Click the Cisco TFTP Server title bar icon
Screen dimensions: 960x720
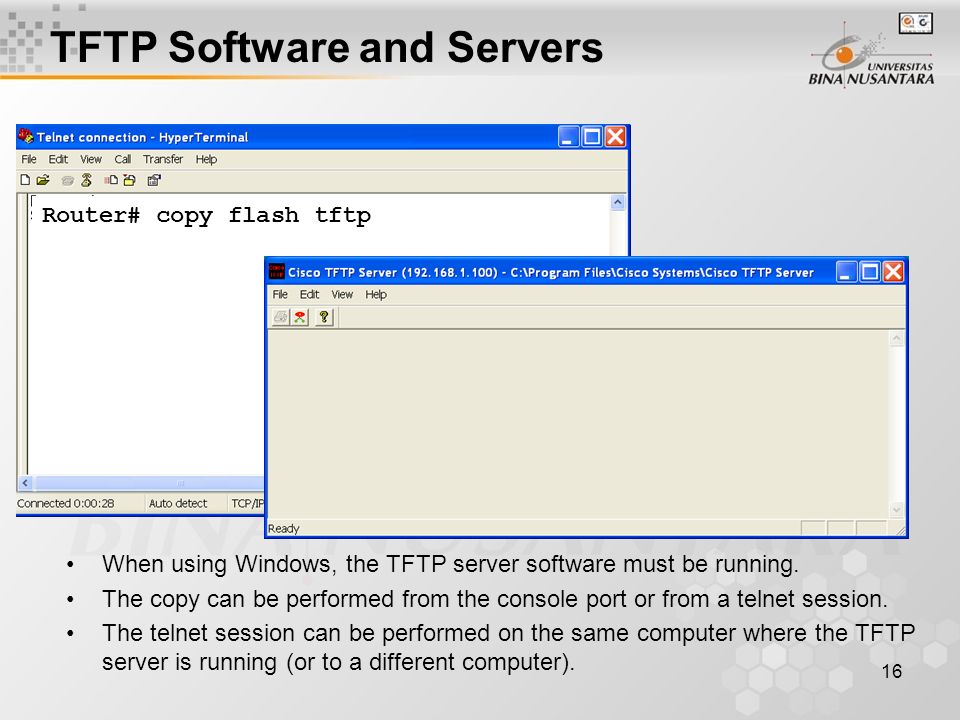tap(277, 271)
